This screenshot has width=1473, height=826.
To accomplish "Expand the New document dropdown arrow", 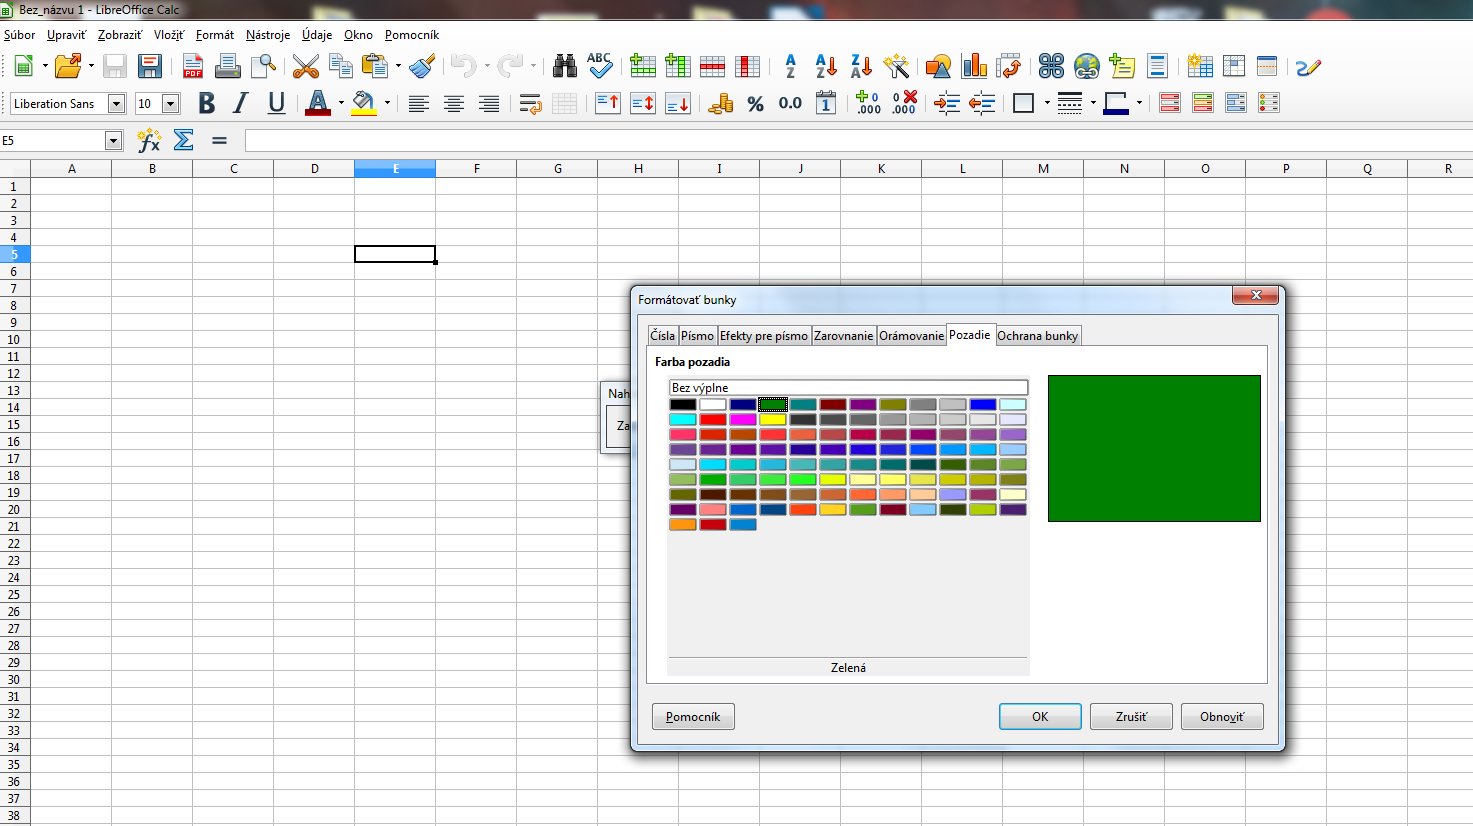I will click(x=45, y=67).
